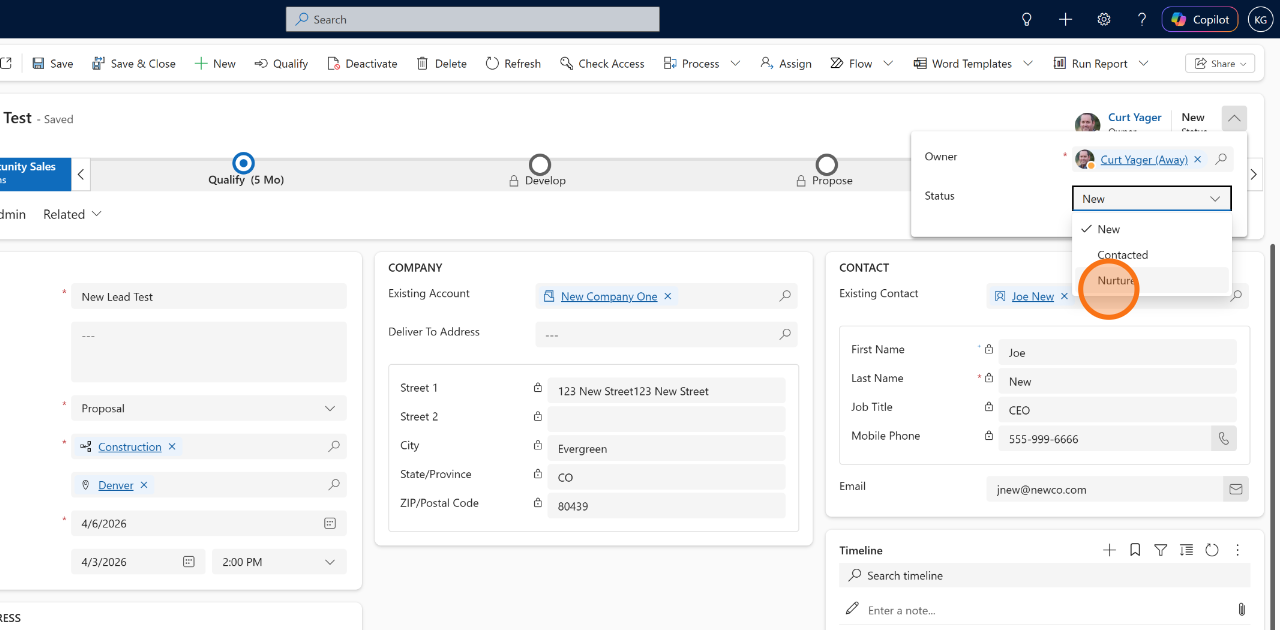Click the search icon in the Owner lookup

(x=1221, y=159)
